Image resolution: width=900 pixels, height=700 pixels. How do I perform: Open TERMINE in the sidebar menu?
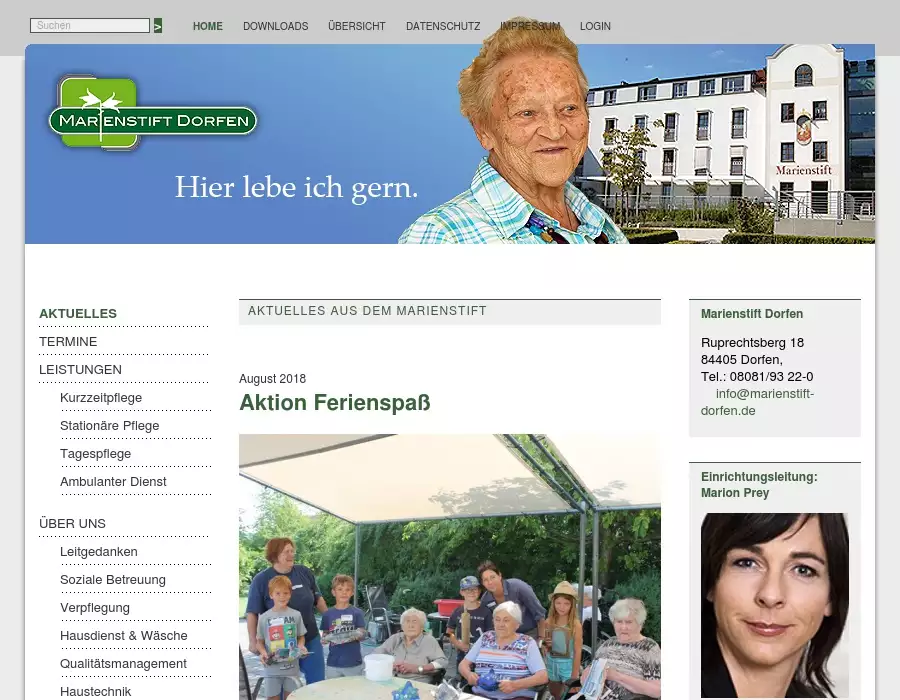[68, 342]
